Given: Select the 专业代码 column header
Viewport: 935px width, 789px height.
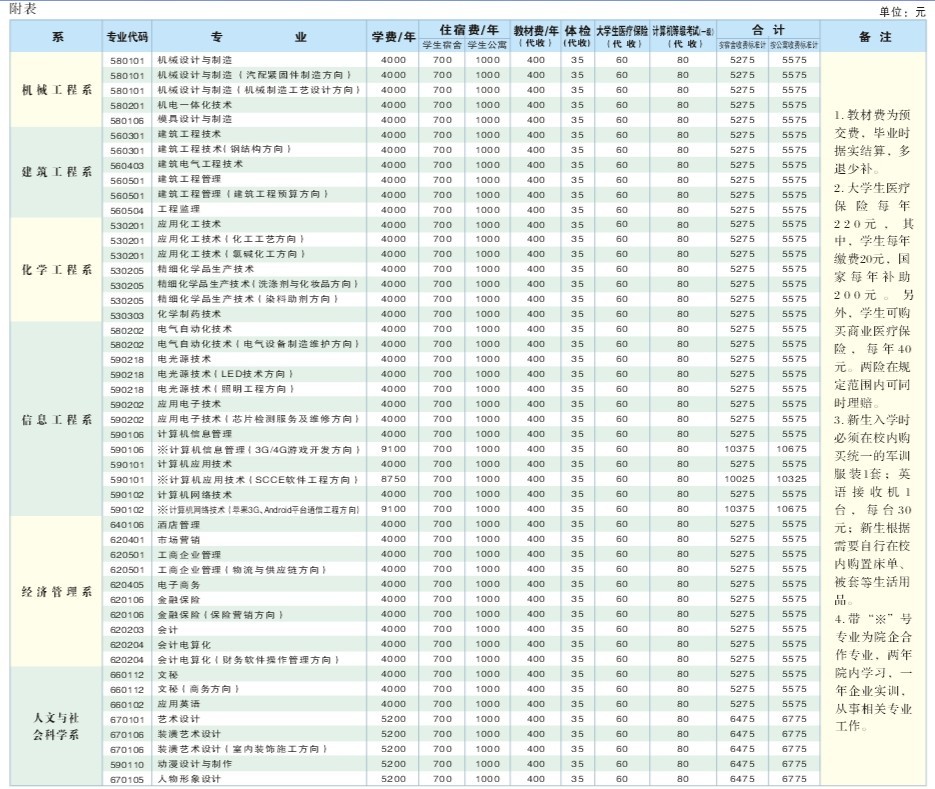Looking at the screenshot, I should 127,37.
